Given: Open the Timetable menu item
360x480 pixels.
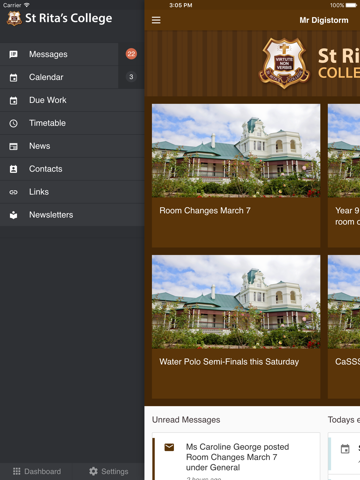Looking at the screenshot, I should (x=72, y=123).
